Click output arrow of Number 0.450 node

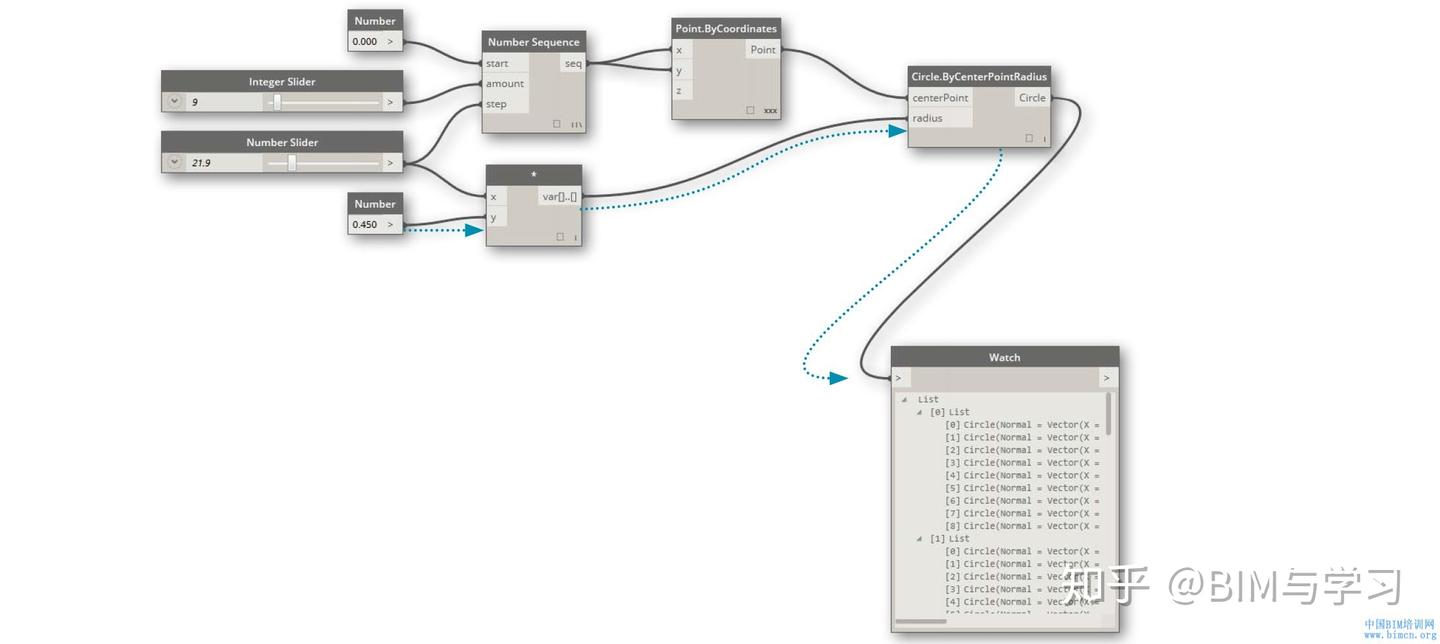pyautogui.click(x=390, y=224)
